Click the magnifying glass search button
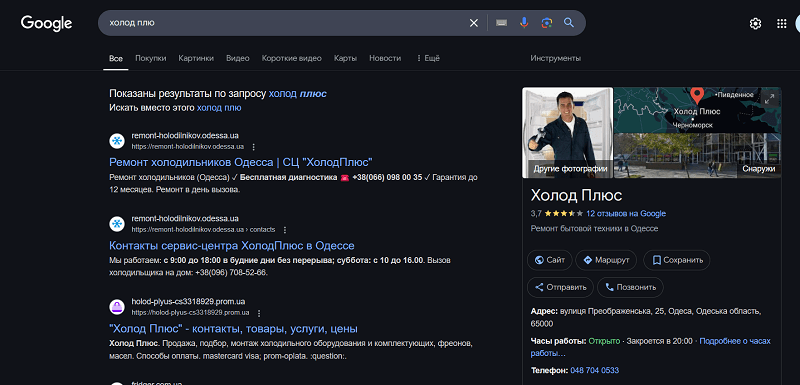The width and height of the screenshot is (800, 385). [569, 23]
